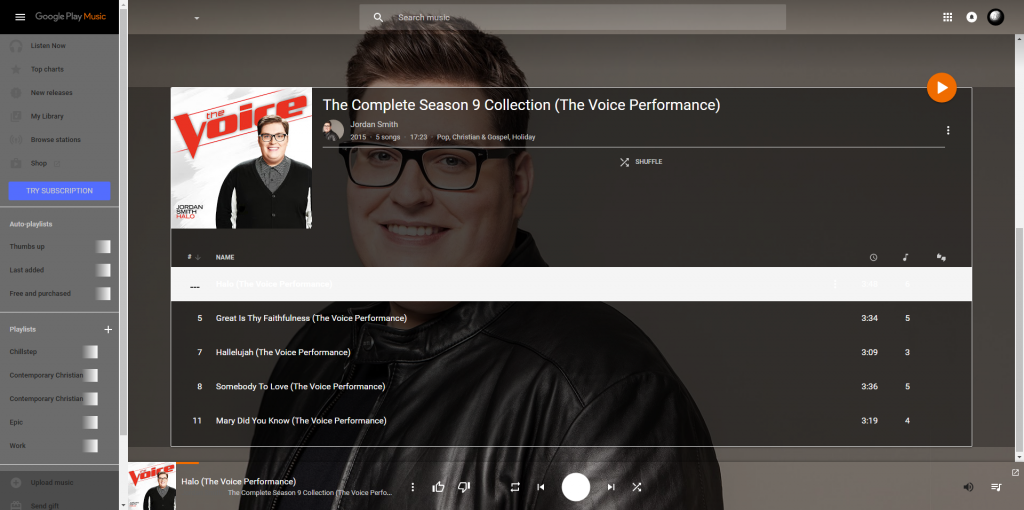Open the play queue icon
1024x510 pixels.
[997, 487]
